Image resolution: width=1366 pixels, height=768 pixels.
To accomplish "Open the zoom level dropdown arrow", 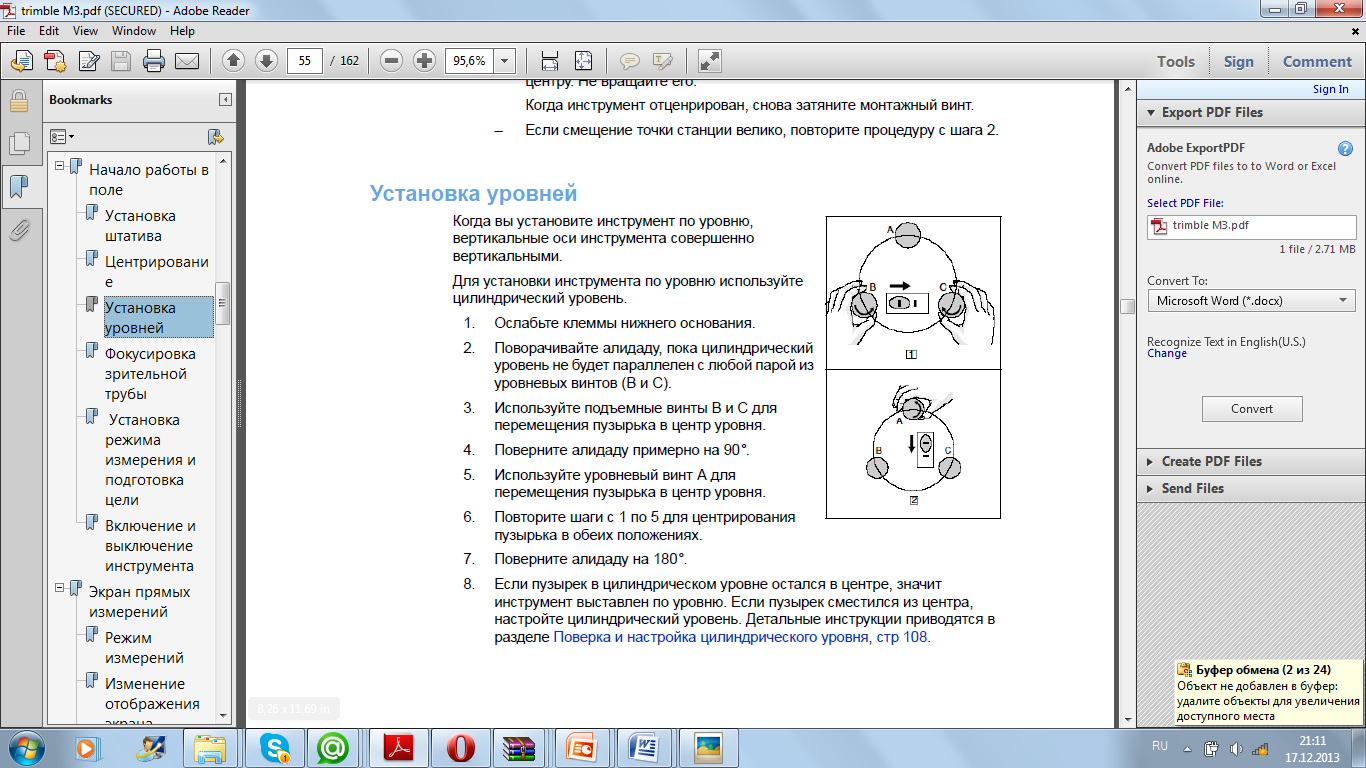I will [505, 61].
